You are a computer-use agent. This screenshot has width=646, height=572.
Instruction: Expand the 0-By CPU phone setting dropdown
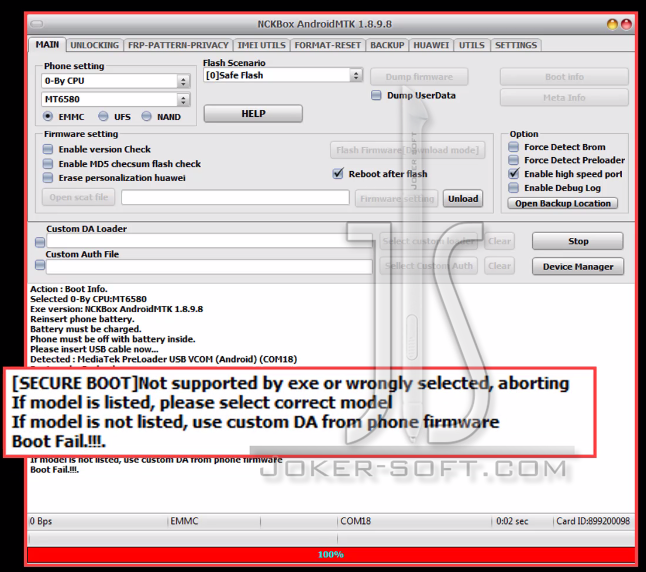(183, 81)
